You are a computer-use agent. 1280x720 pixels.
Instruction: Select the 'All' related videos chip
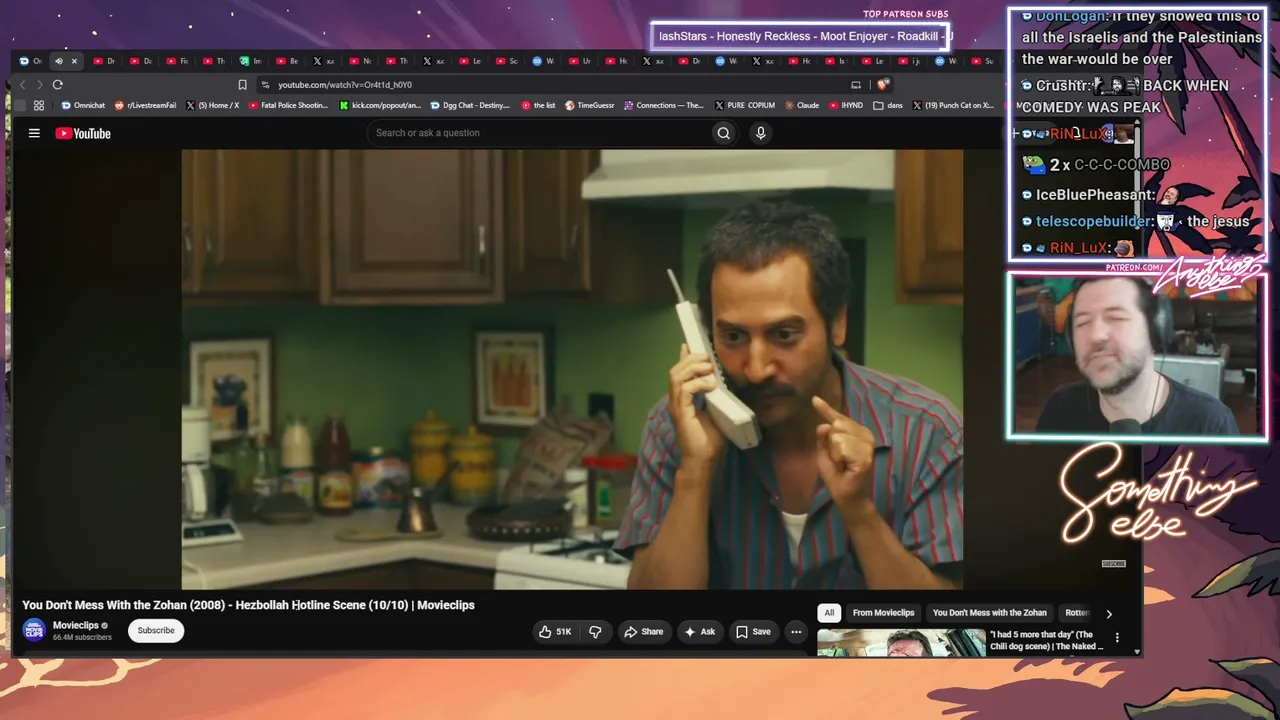(x=829, y=613)
